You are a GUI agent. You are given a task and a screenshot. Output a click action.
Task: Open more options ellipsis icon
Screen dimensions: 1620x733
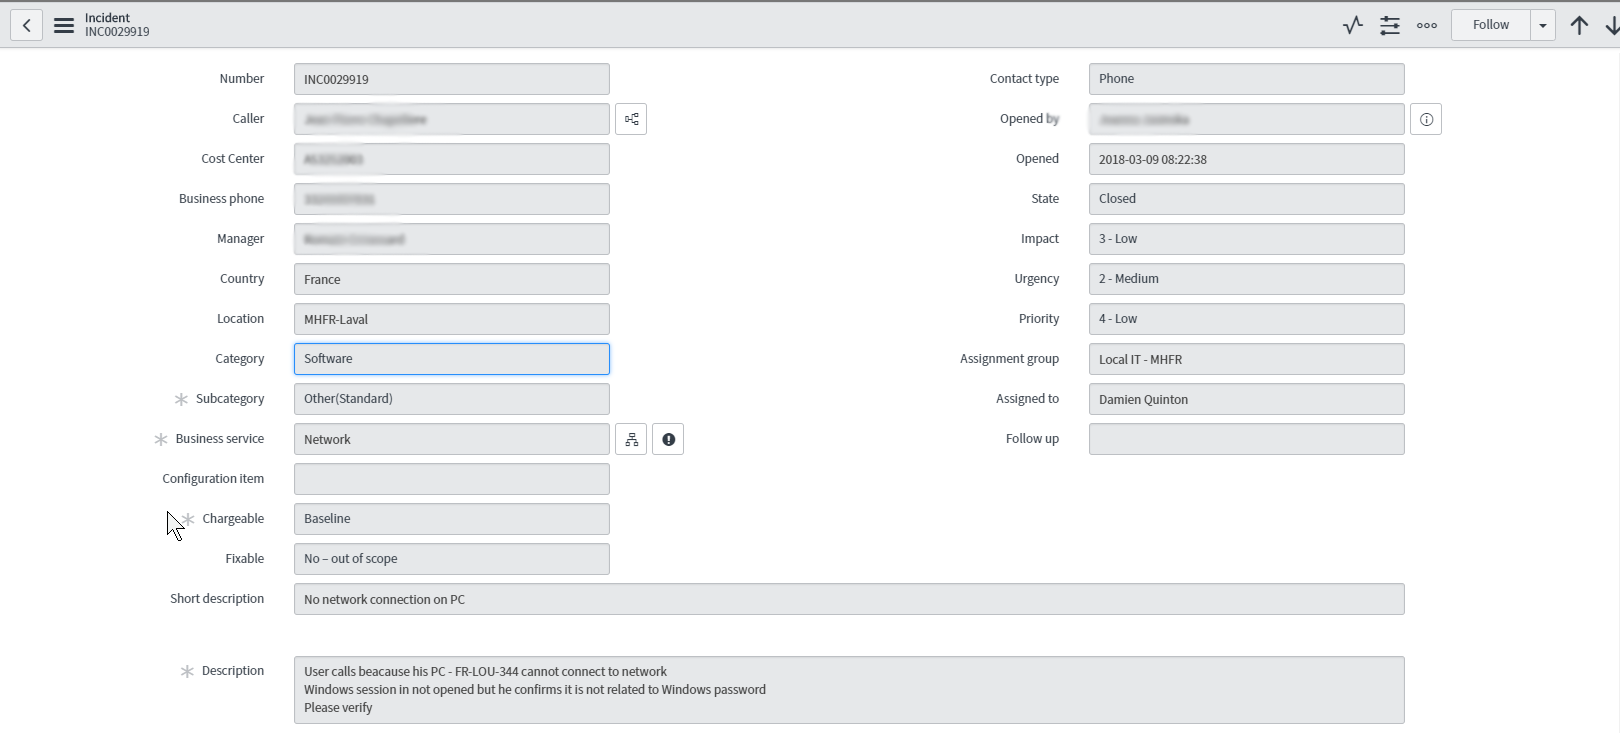tap(1427, 25)
